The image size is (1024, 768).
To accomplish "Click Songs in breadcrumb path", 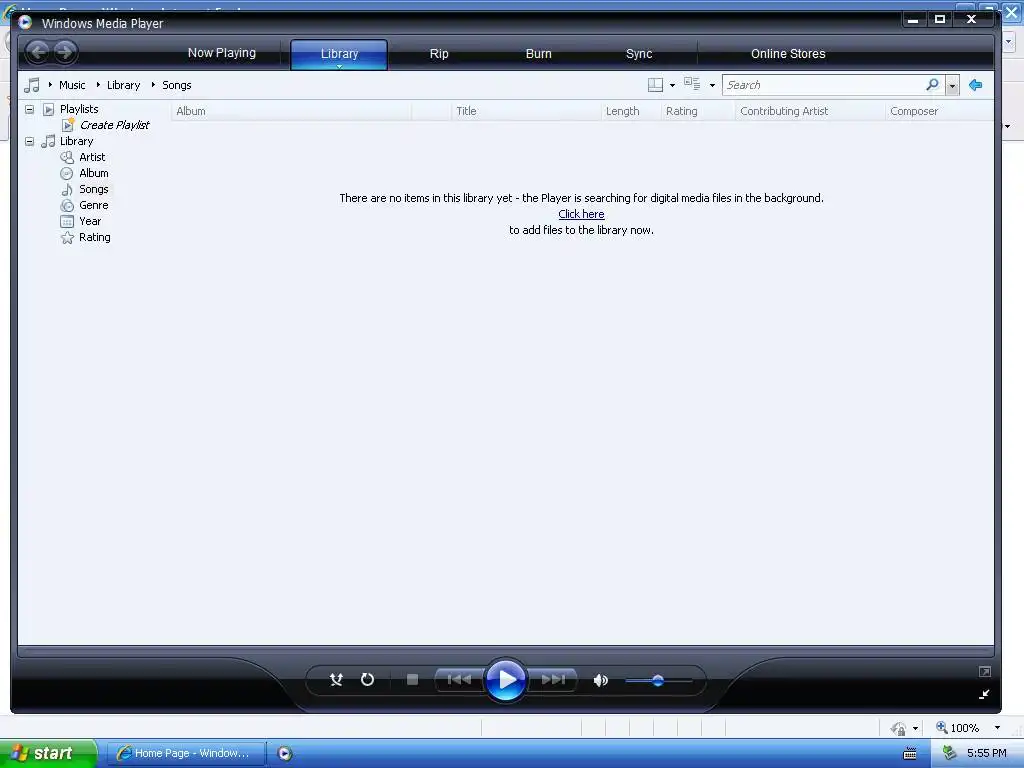I will click(176, 85).
